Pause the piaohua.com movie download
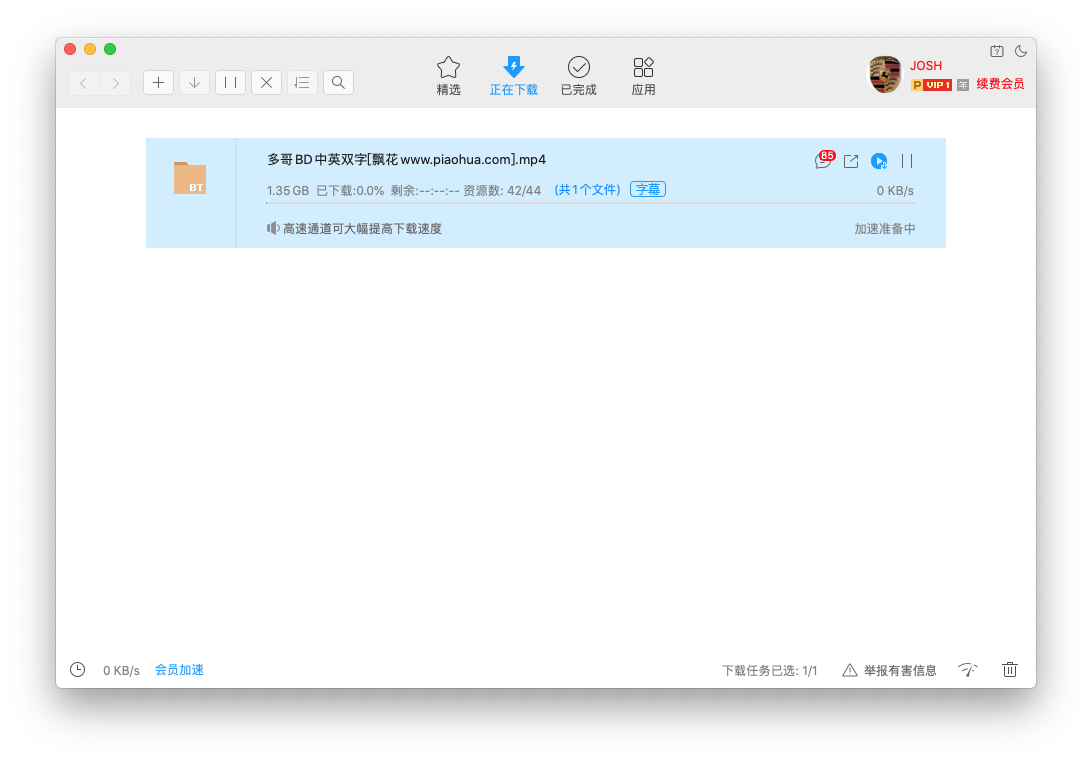This screenshot has width=1092, height=762. pyautogui.click(x=906, y=161)
